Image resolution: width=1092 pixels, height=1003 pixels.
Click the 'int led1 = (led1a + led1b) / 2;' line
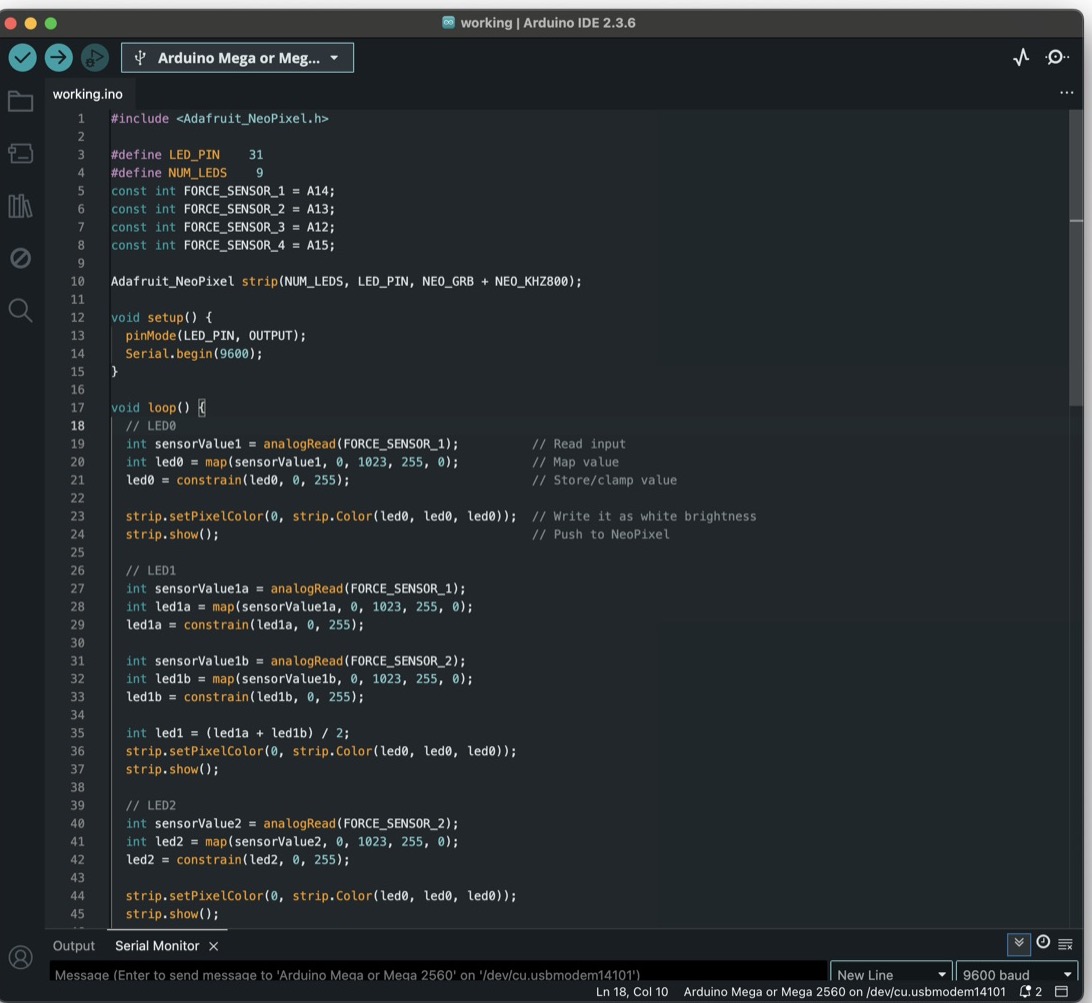pyautogui.click(x=237, y=733)
